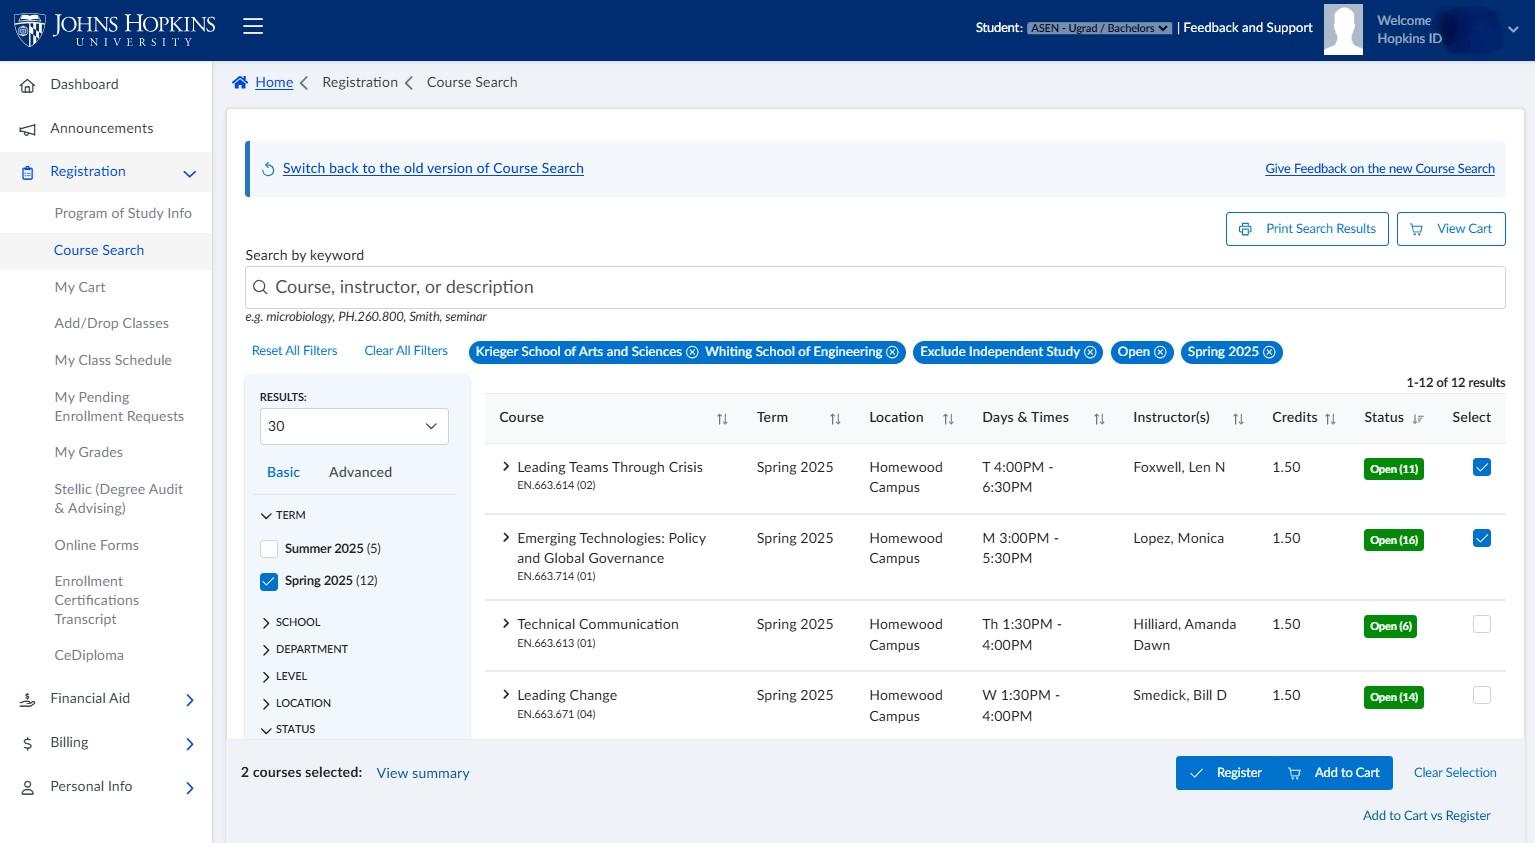
Task: Remove the Spring 2025 filter chip
Action: click(1269, 352)
